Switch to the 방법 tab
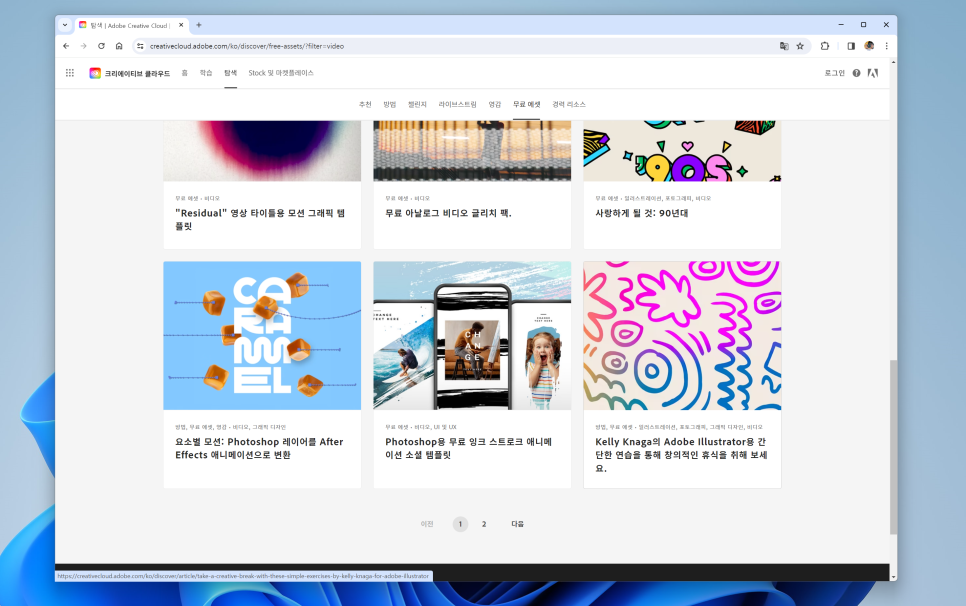The height and width of the screenshot is (606, 966). [389, 104]
